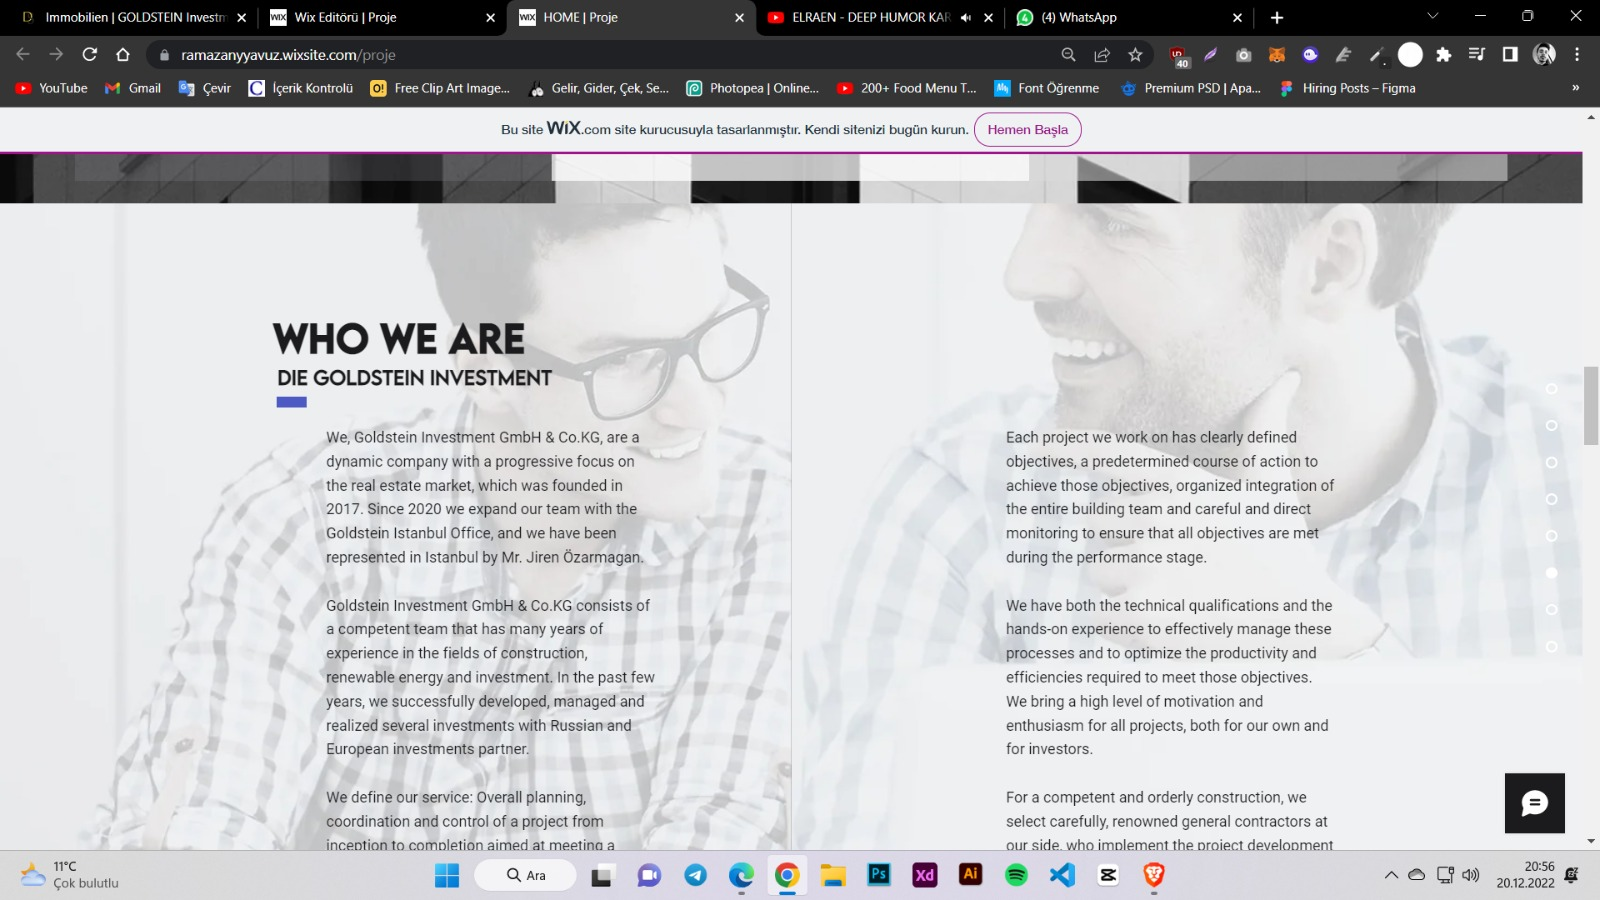1600x900 pixels.
Task: Reload the current page
Action: click(x=90, y=55)
